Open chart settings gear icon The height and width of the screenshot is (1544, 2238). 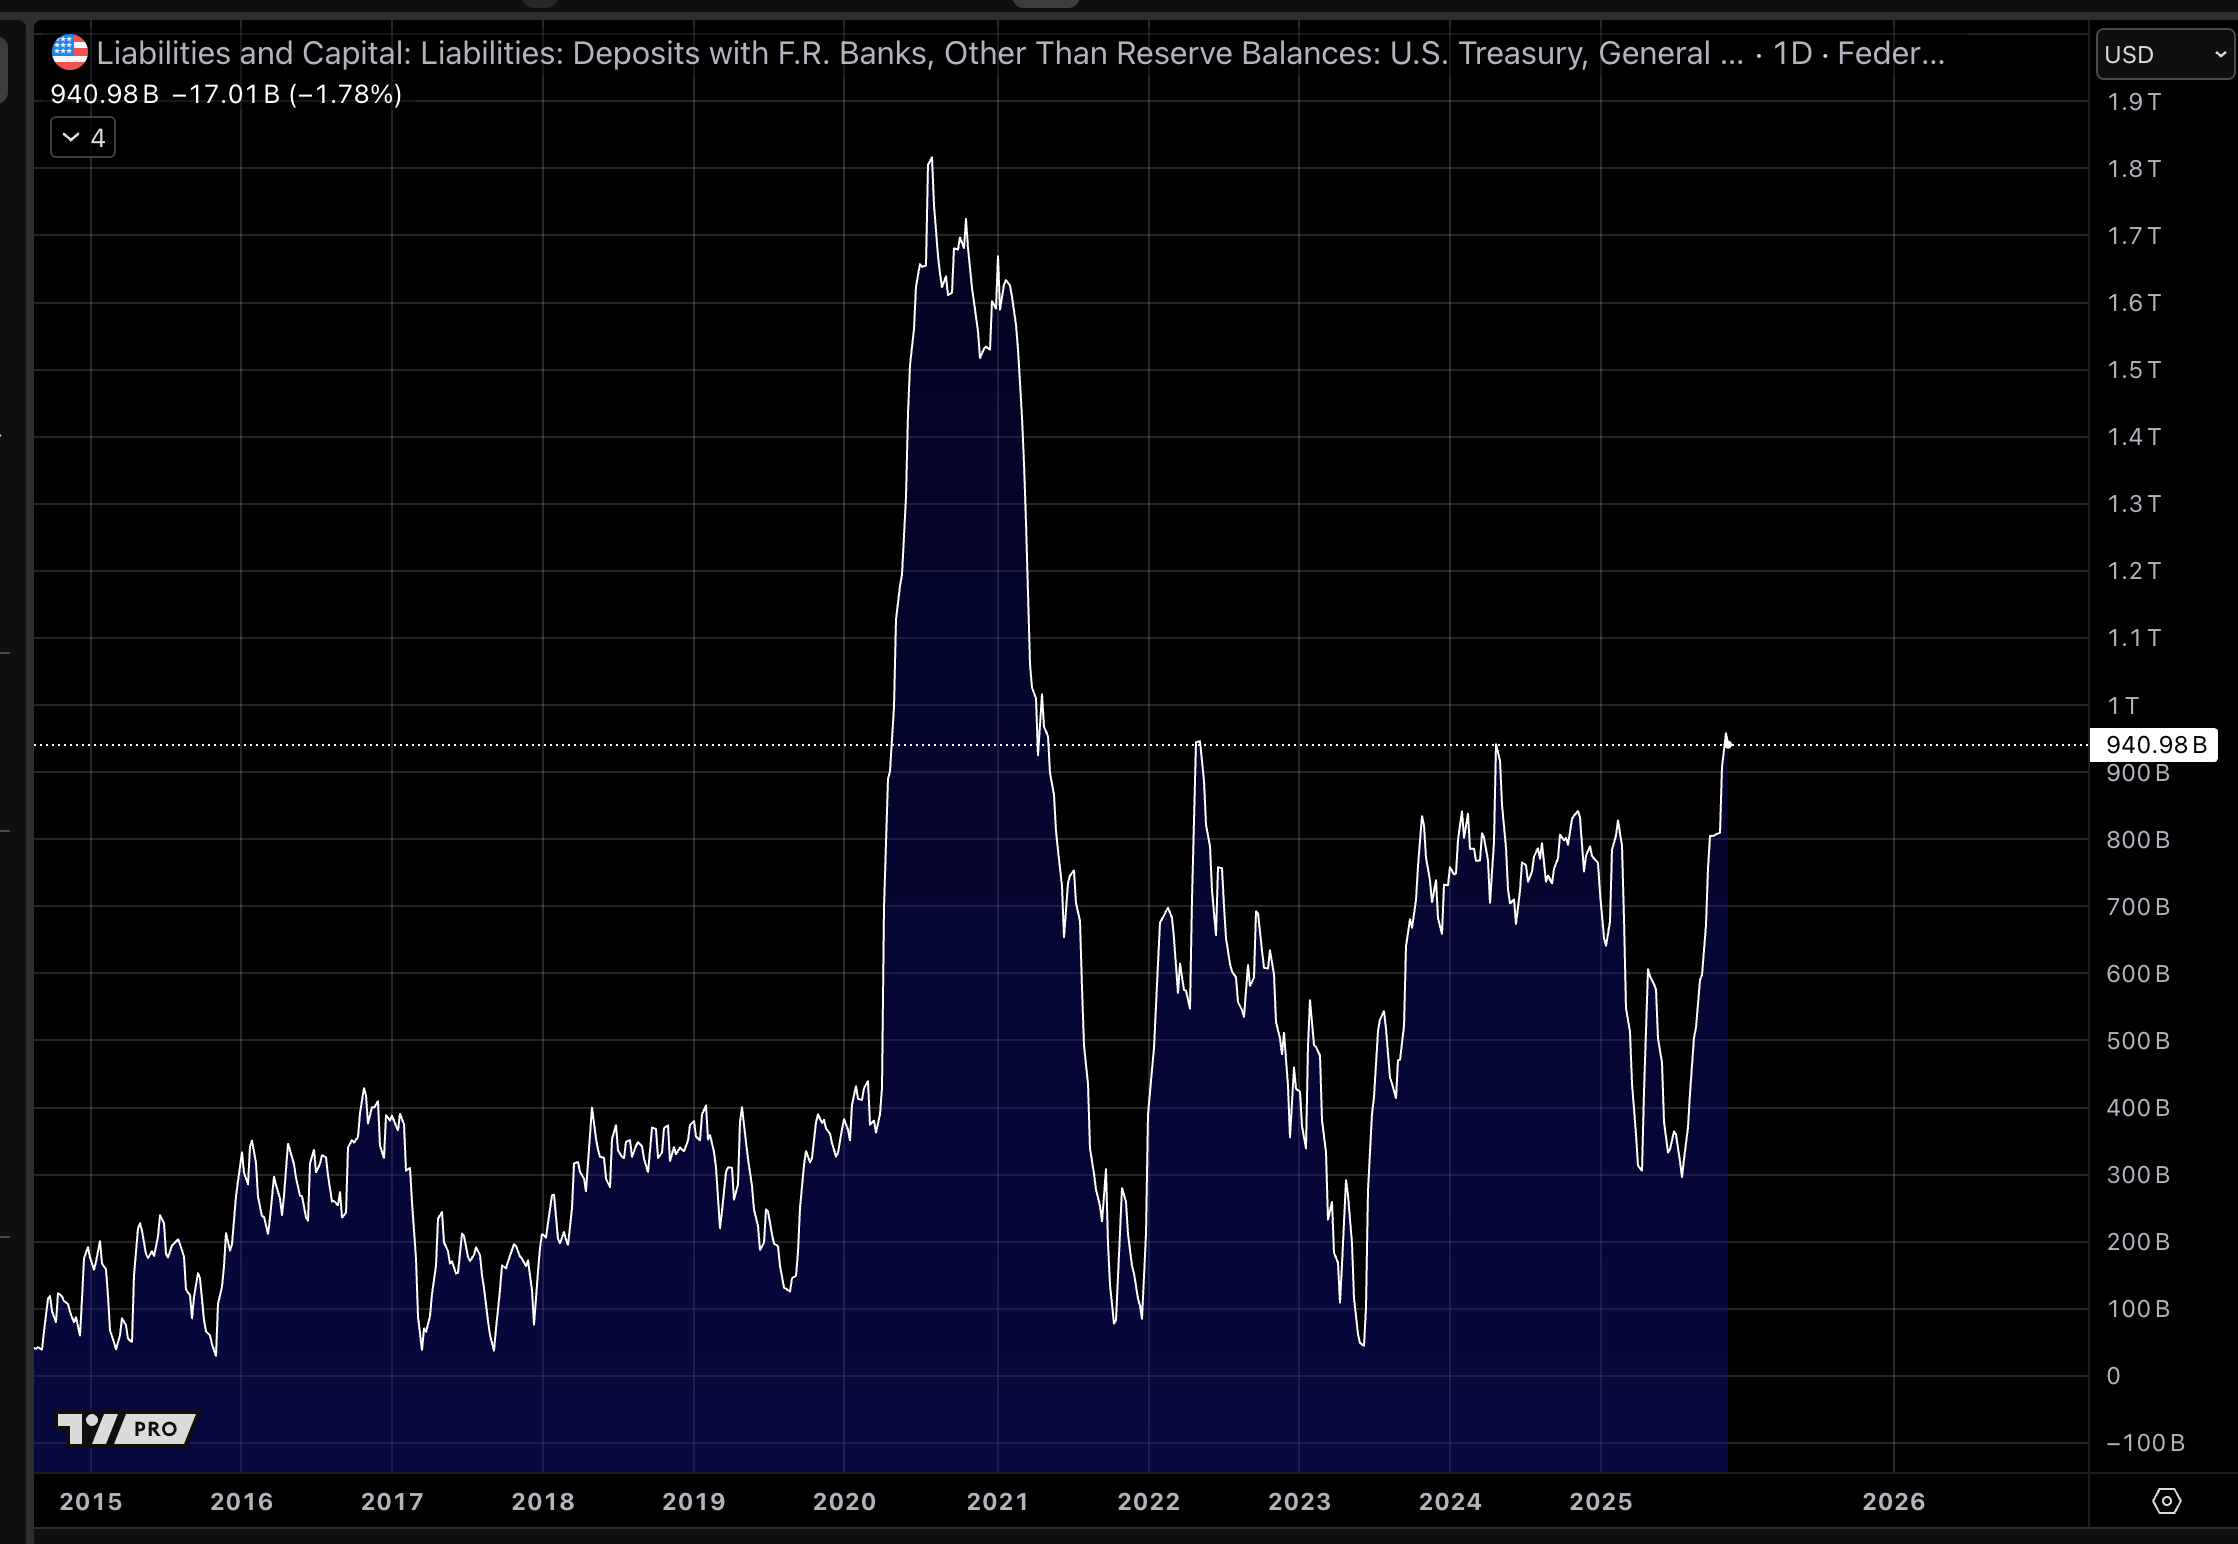pyautogui.click(x=2166, y=1501)
